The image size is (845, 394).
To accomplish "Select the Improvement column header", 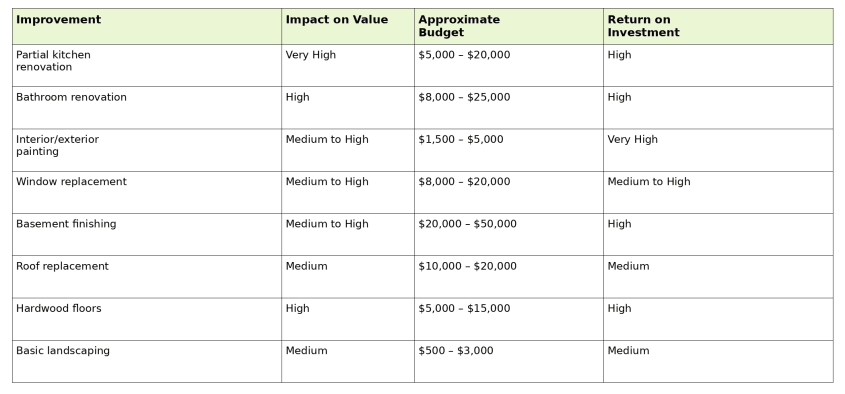I will [x=147, y=26].
